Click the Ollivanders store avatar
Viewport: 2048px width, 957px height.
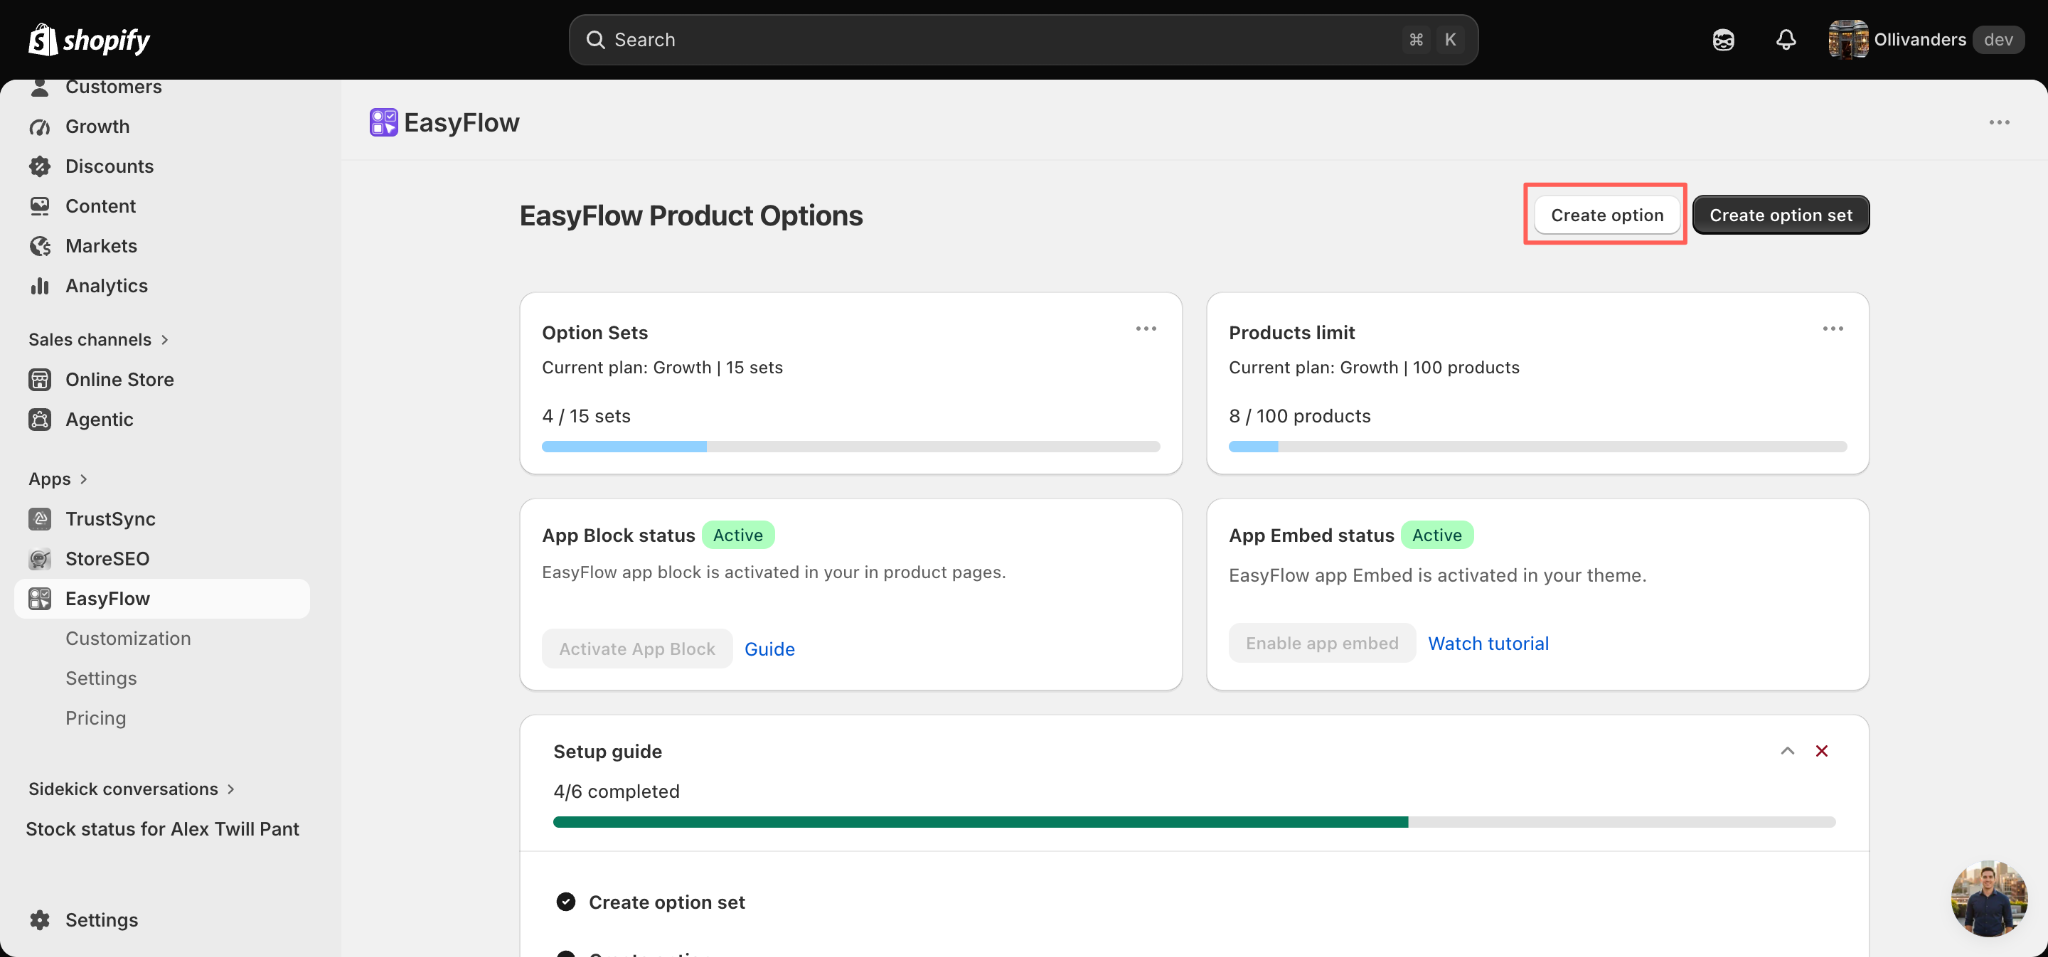pyautogui.click(x=1848, y=40)
